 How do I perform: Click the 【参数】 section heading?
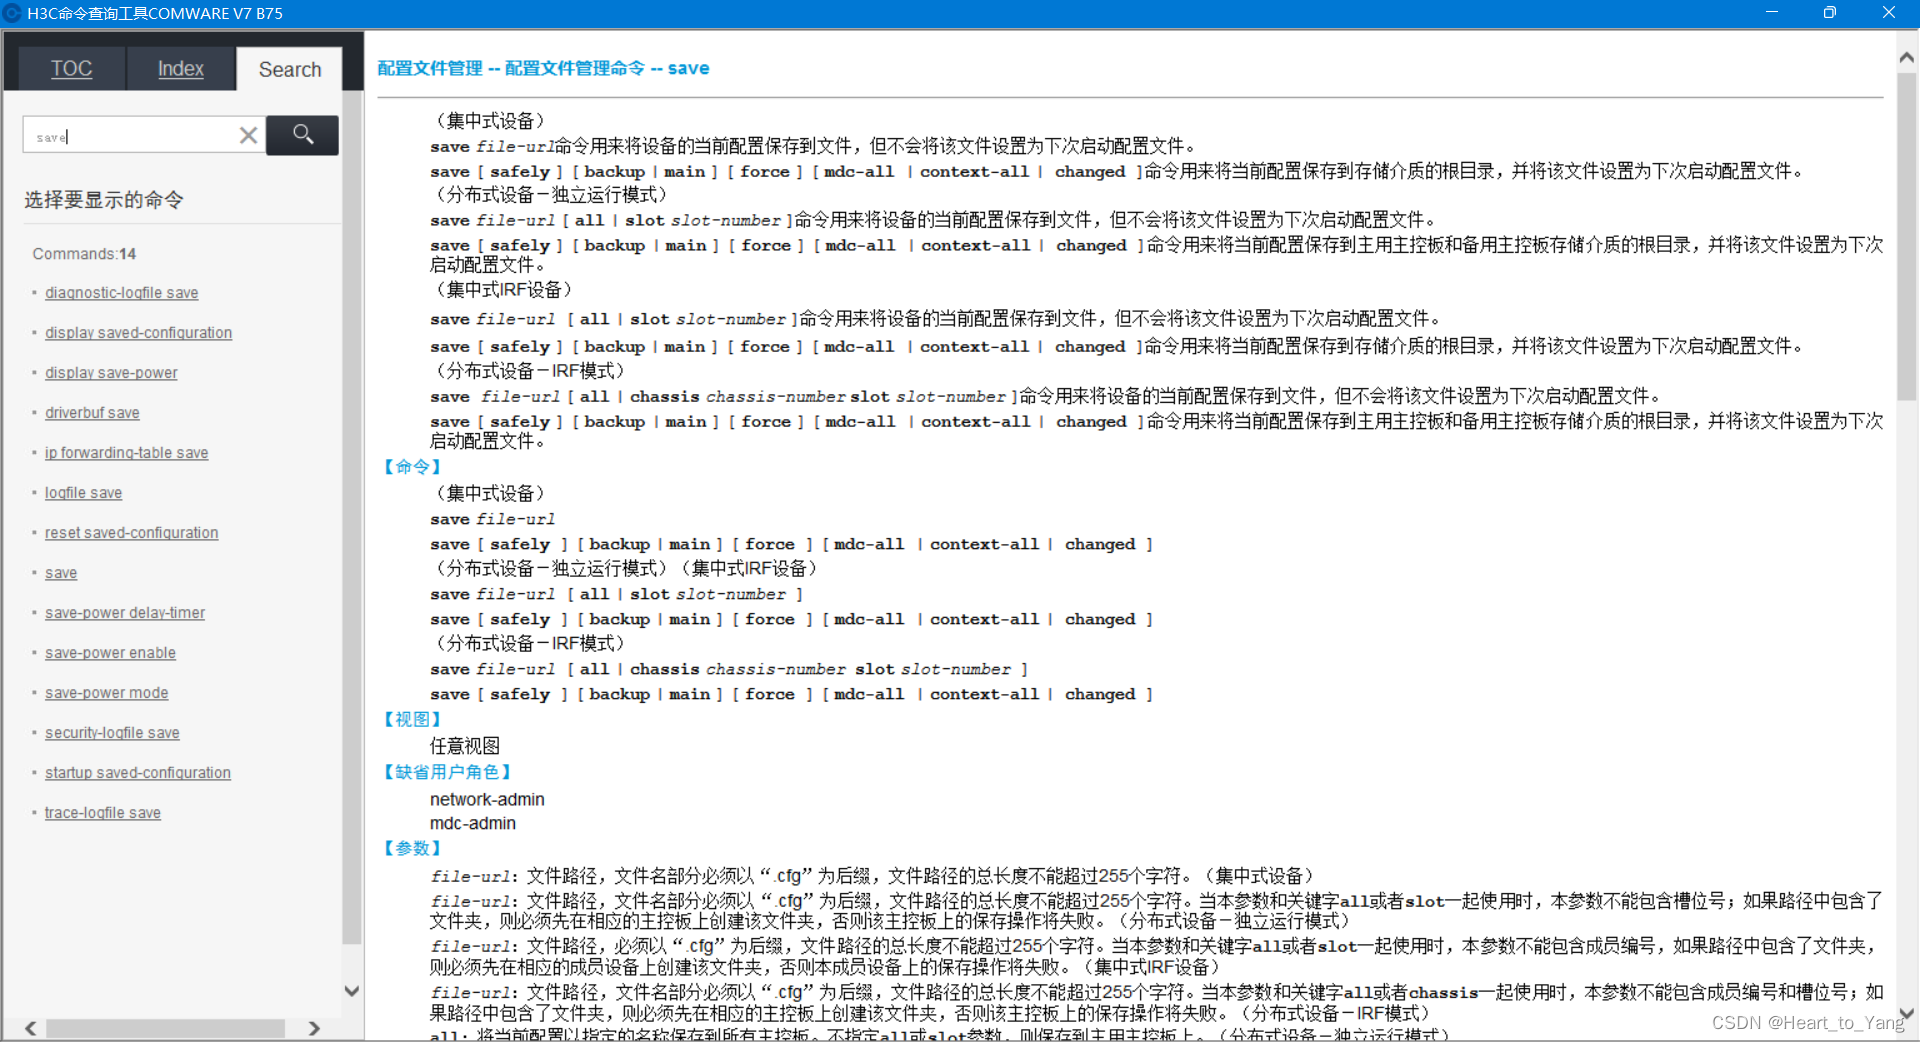[x=412, y=848]
